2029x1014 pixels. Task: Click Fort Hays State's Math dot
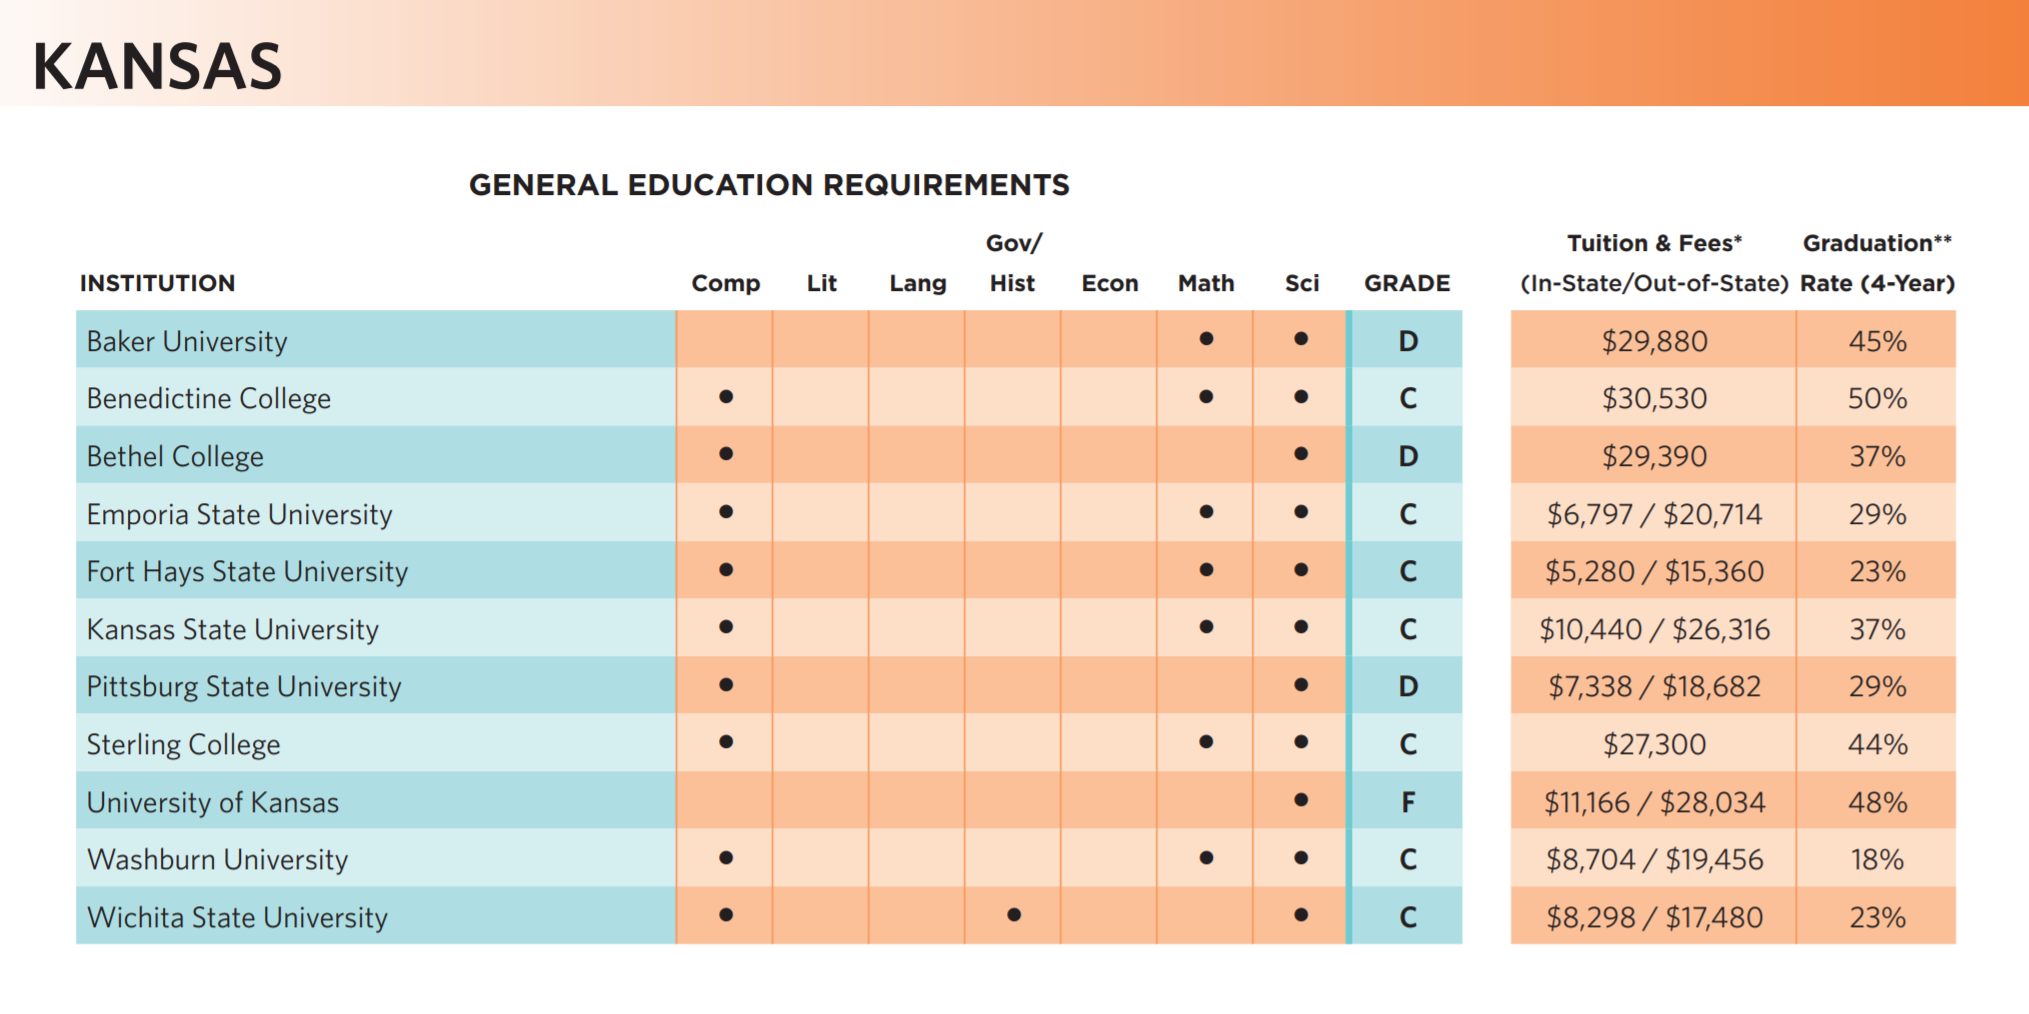coord(1206,570)
